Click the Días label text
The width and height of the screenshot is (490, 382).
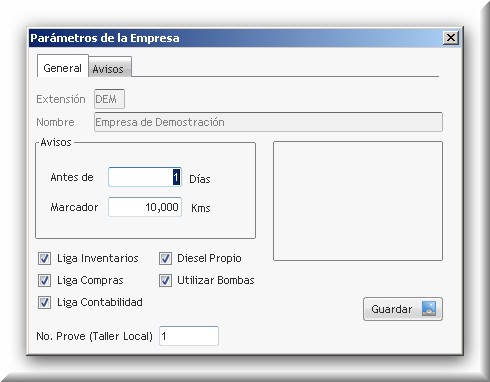click(x=200, y=179)
